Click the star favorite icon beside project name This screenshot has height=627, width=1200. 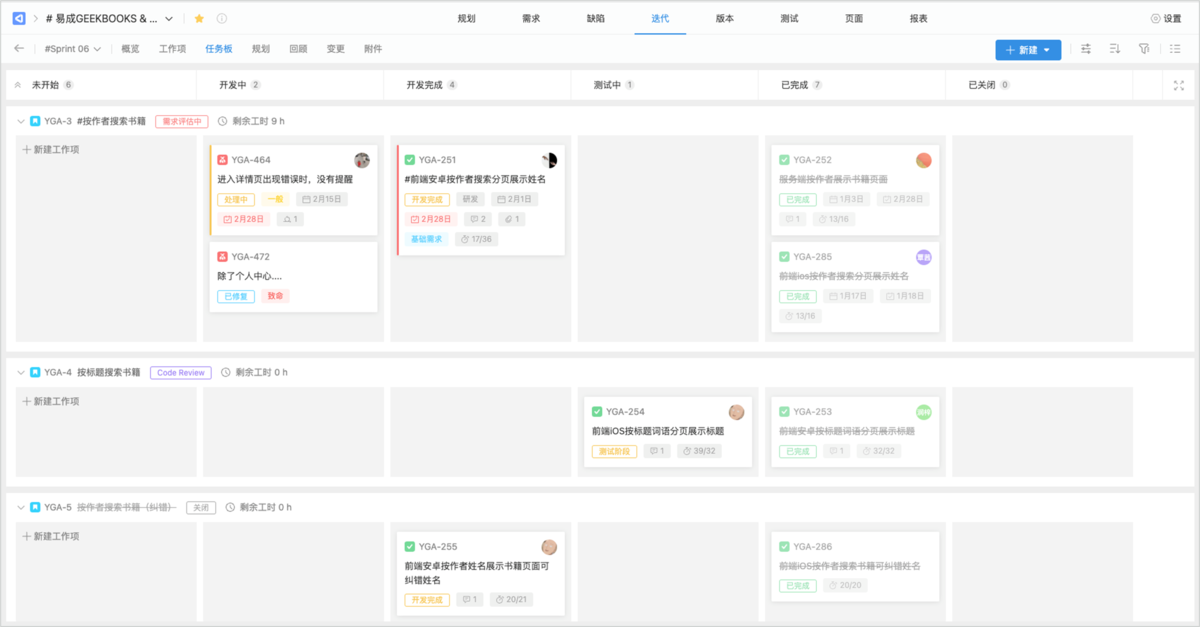tap(199, 18)
